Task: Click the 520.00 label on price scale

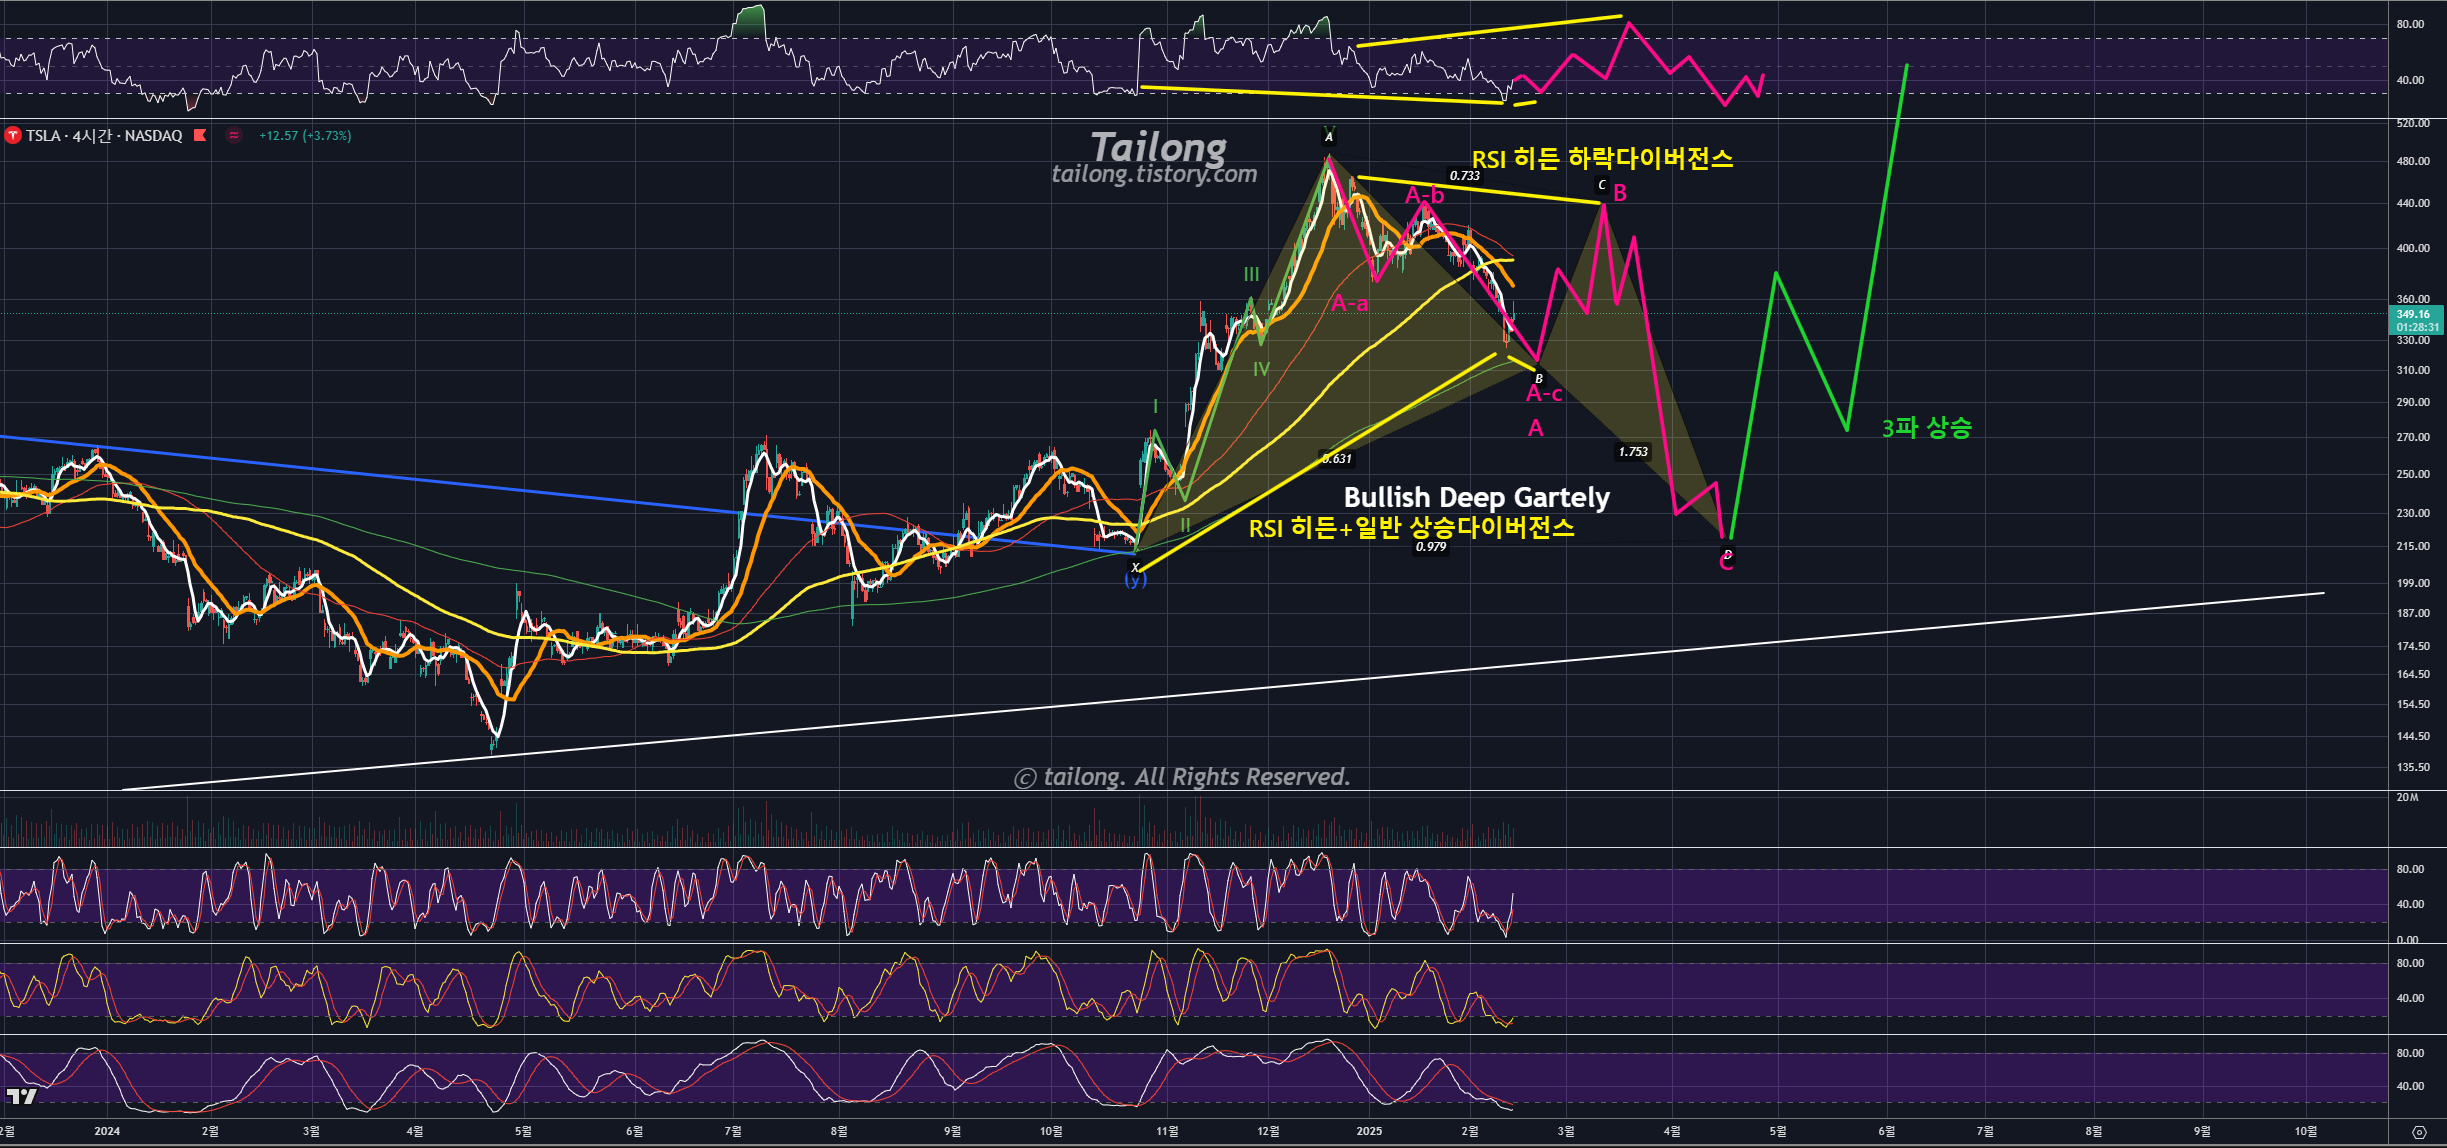Action: [2412, 123]
